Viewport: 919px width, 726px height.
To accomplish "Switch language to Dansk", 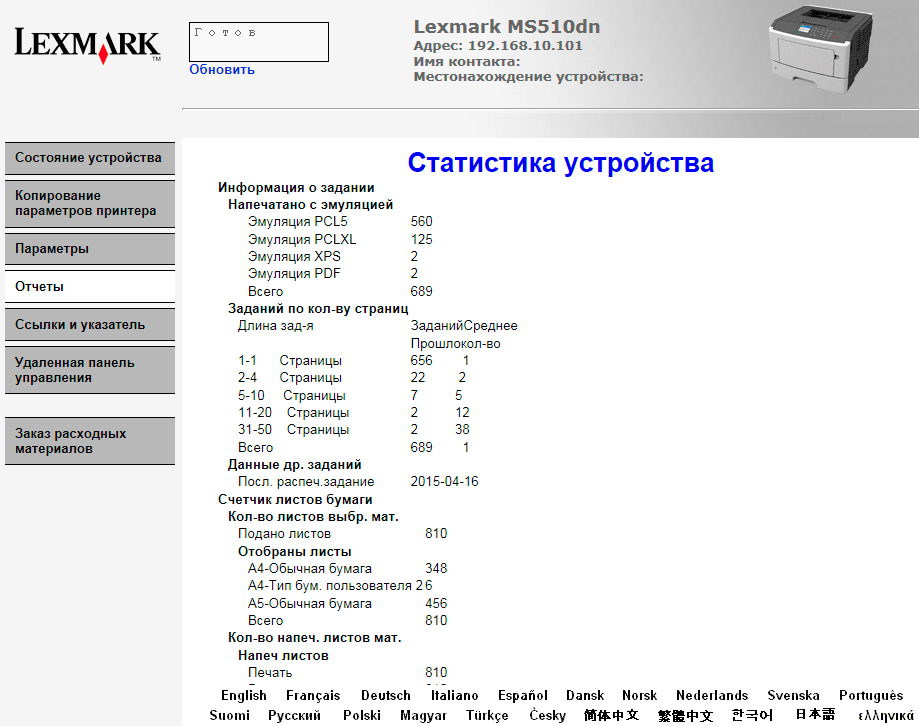I will pos(585,696).
